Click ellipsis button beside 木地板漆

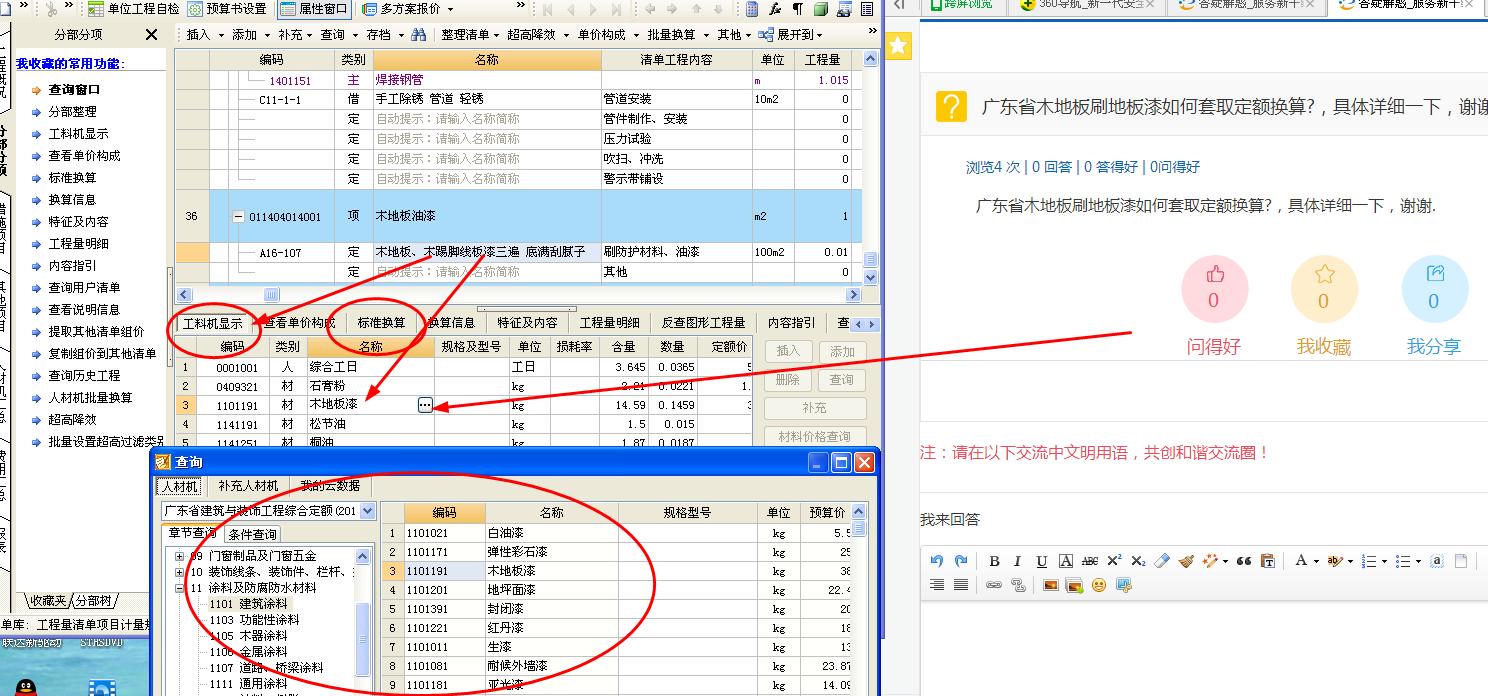(x=426, y=405)
